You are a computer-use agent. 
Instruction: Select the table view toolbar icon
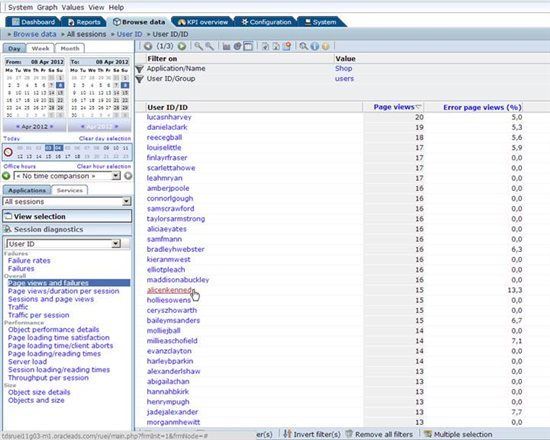[248, 46]
